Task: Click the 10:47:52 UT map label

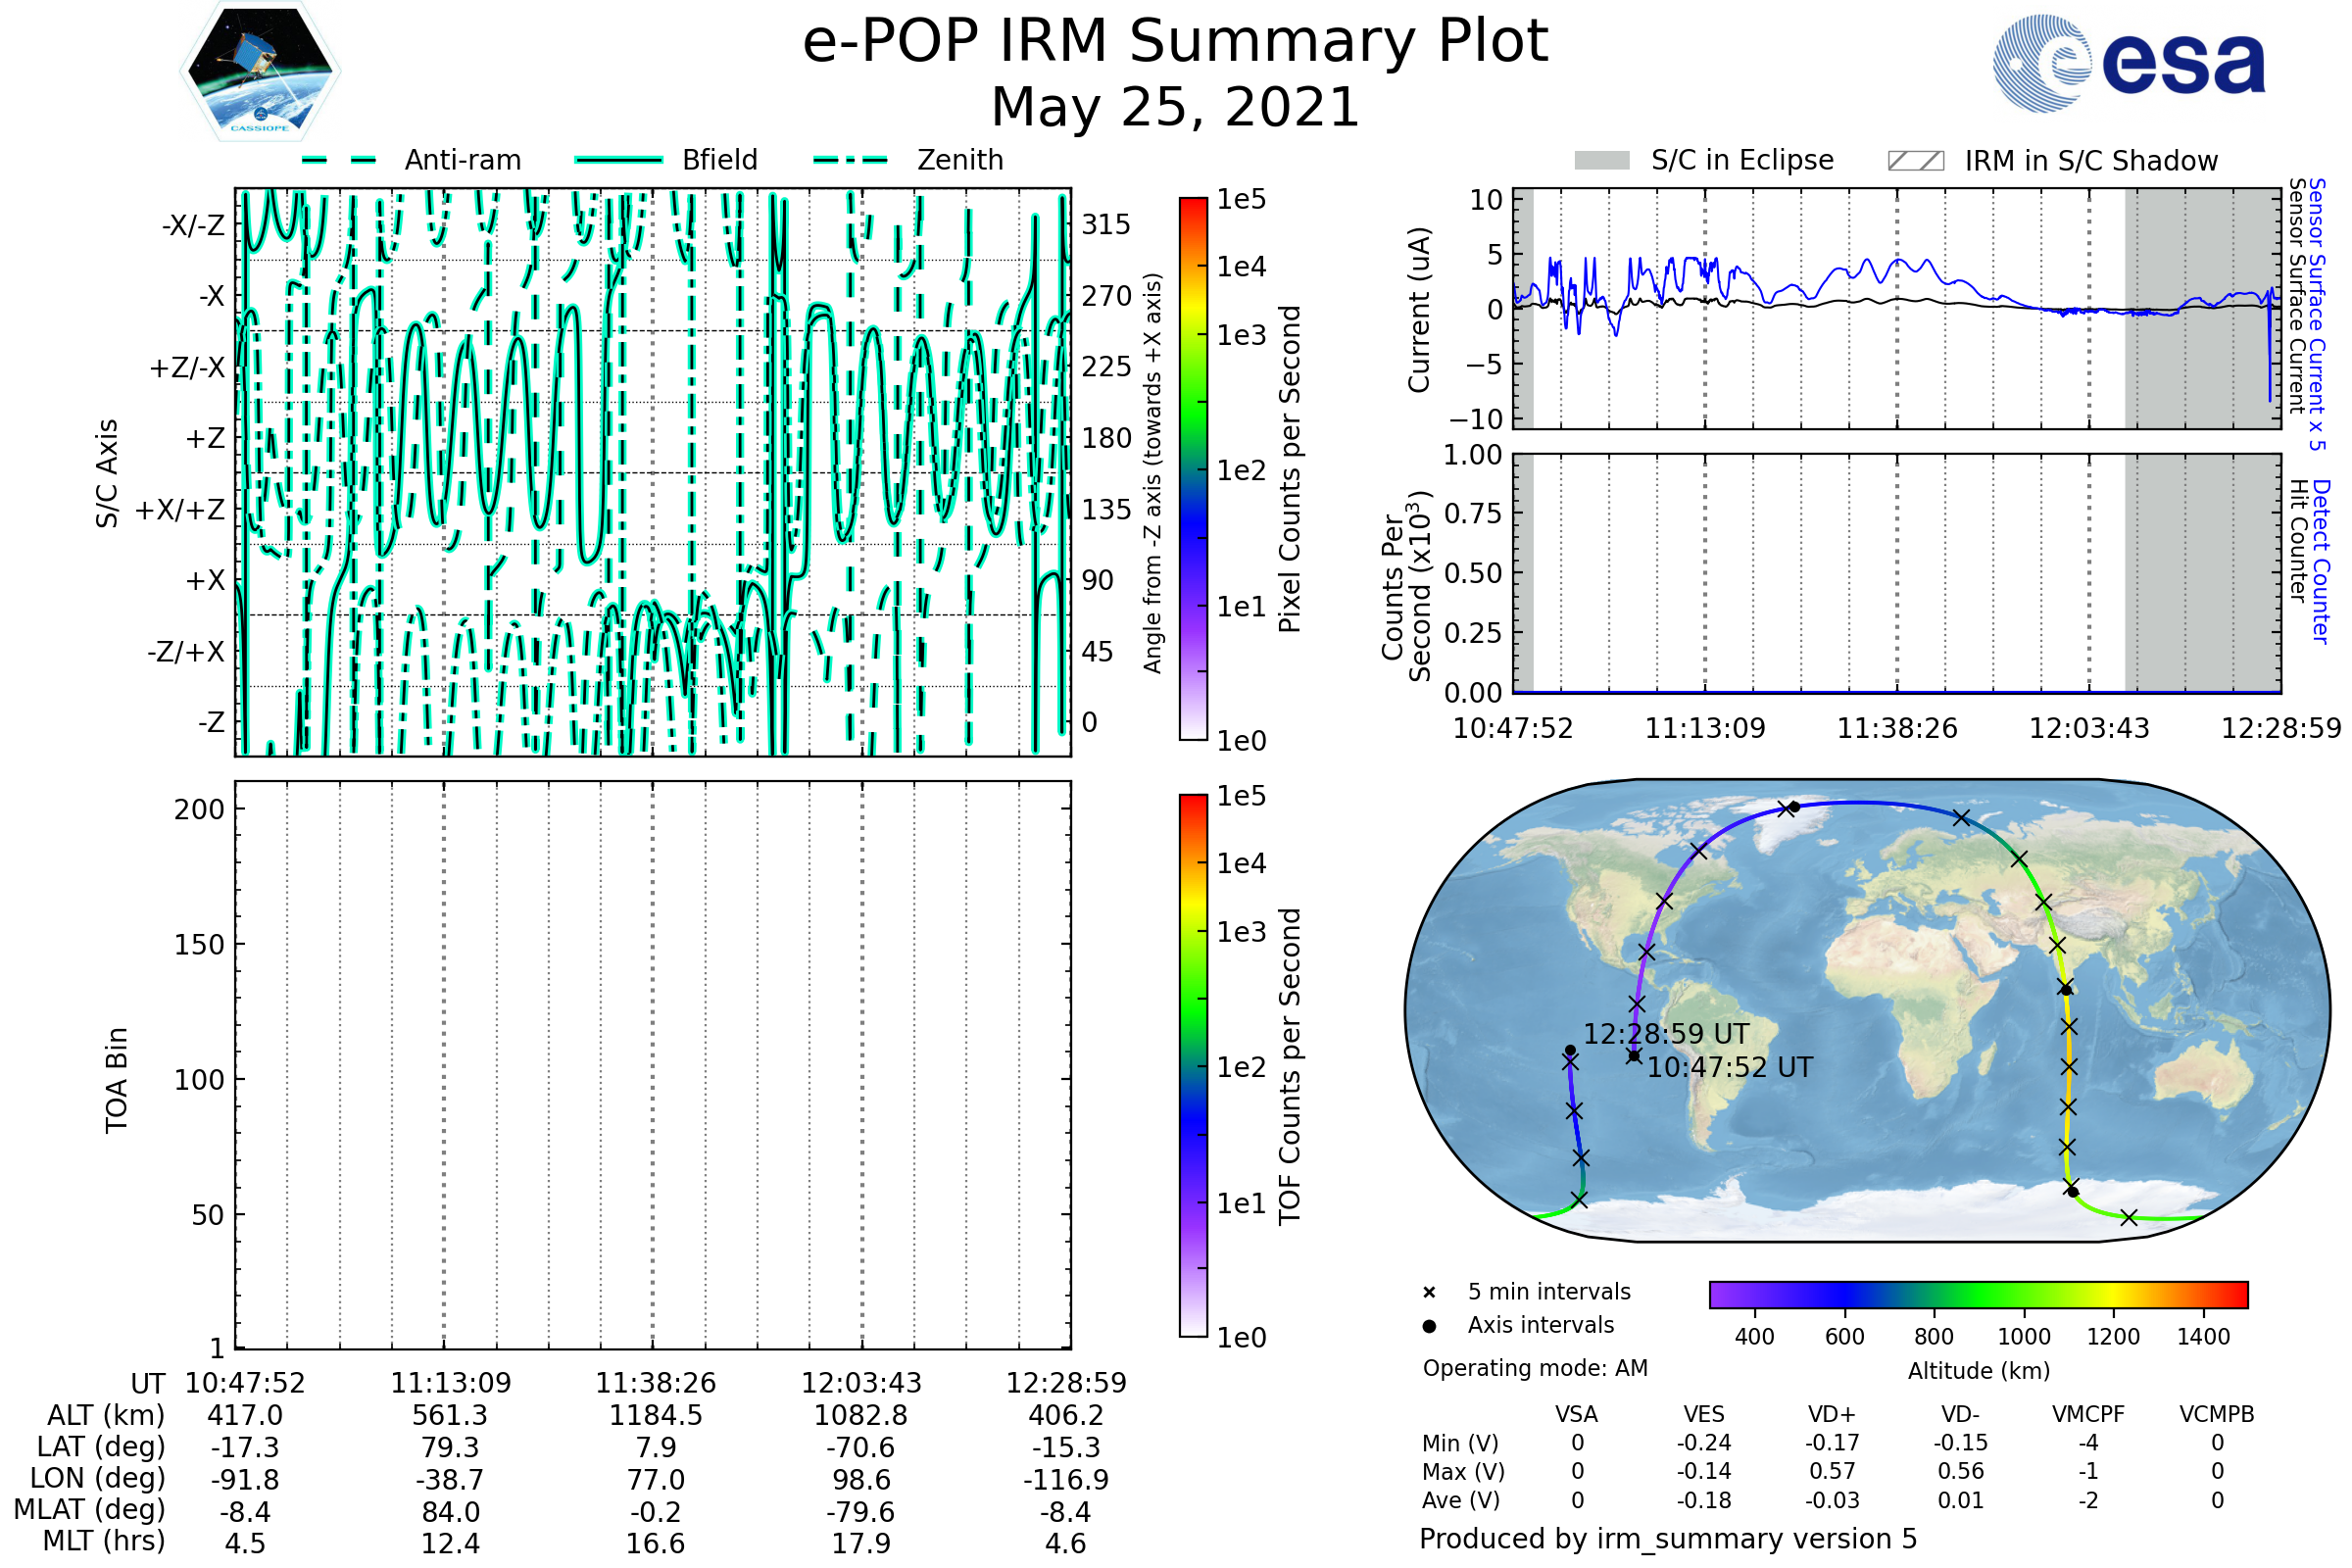Action: 1729,1067
